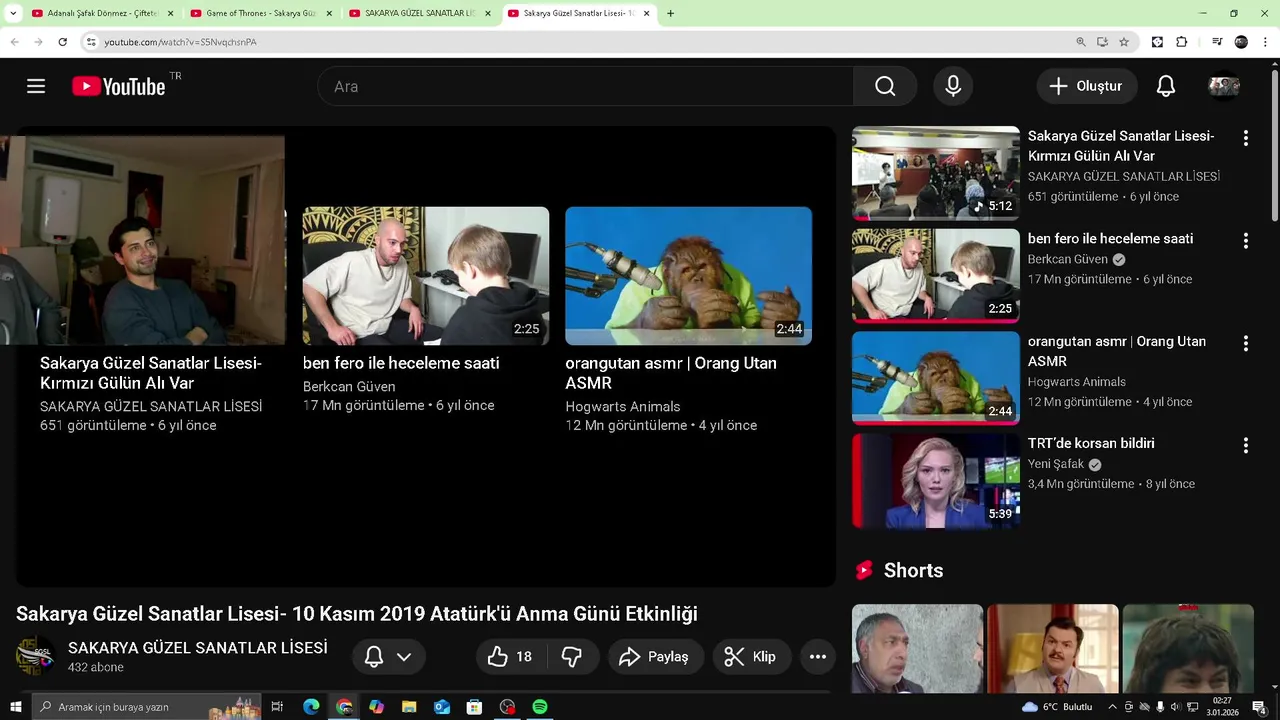Screen dimensions: 1280x720
Task: Open Chrome profile avatar in toolbar
Action: (1241, 42)
